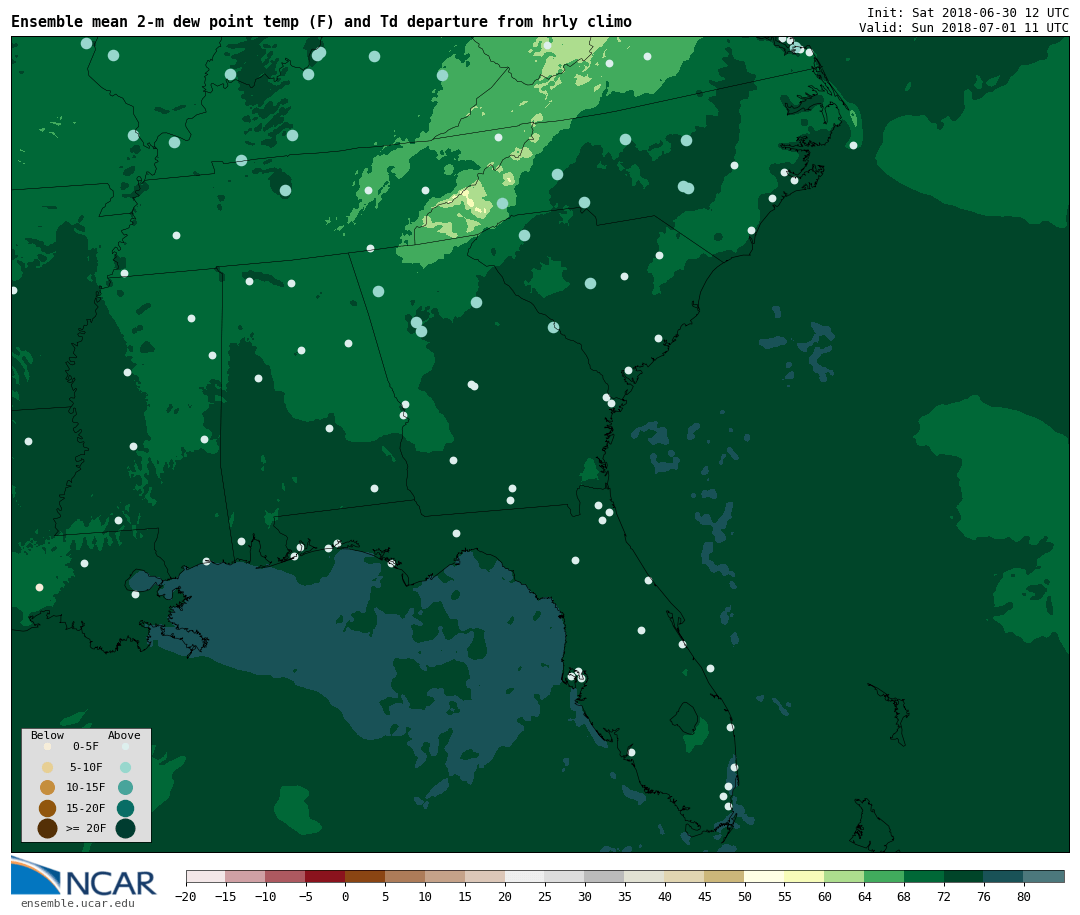Click the '15-20F' legend label

85,808
